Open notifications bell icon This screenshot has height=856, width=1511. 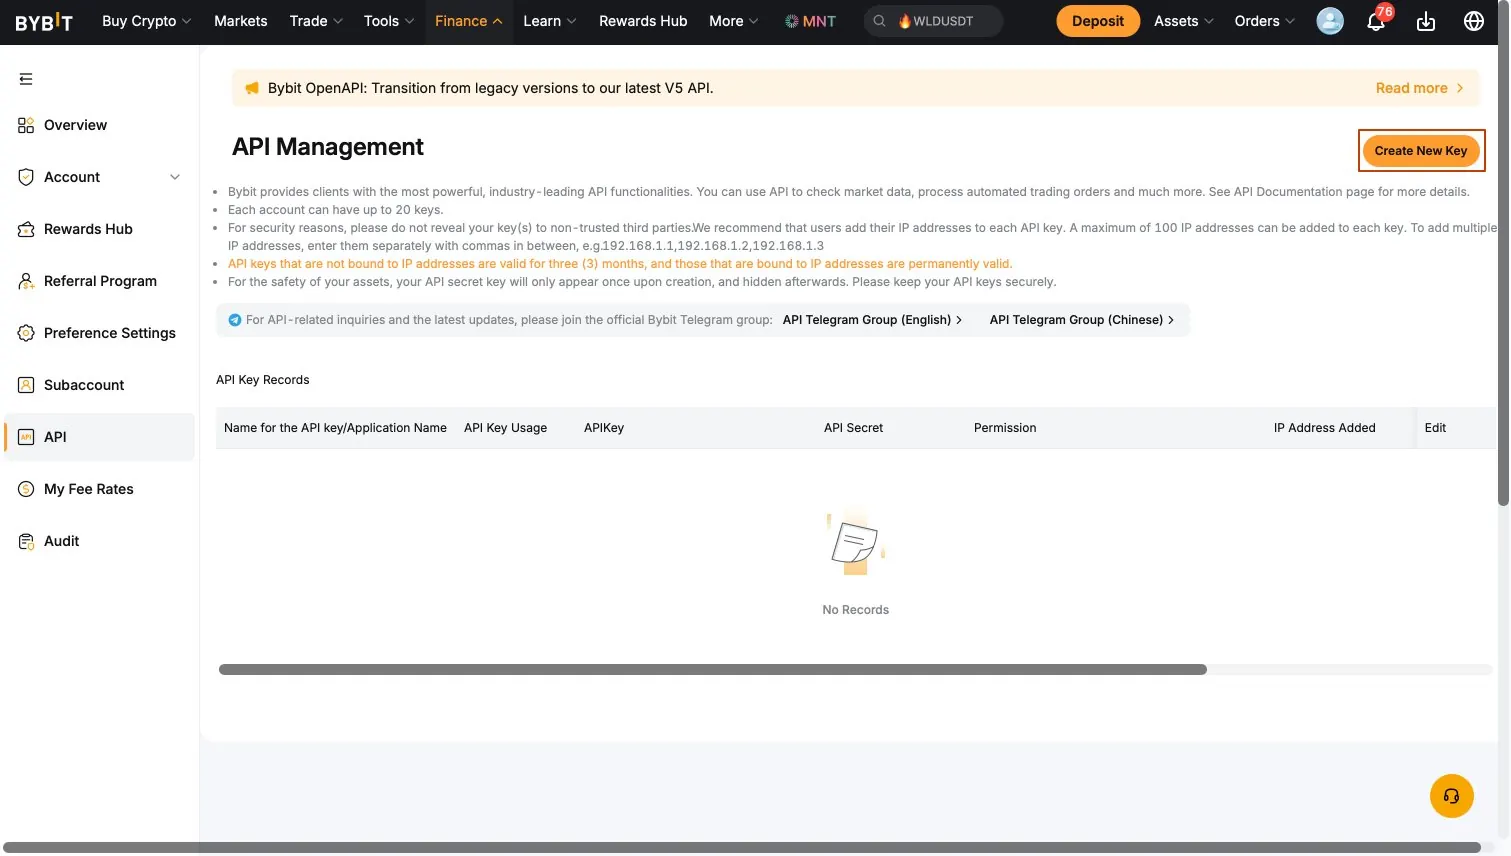(x=1376, y=22)
